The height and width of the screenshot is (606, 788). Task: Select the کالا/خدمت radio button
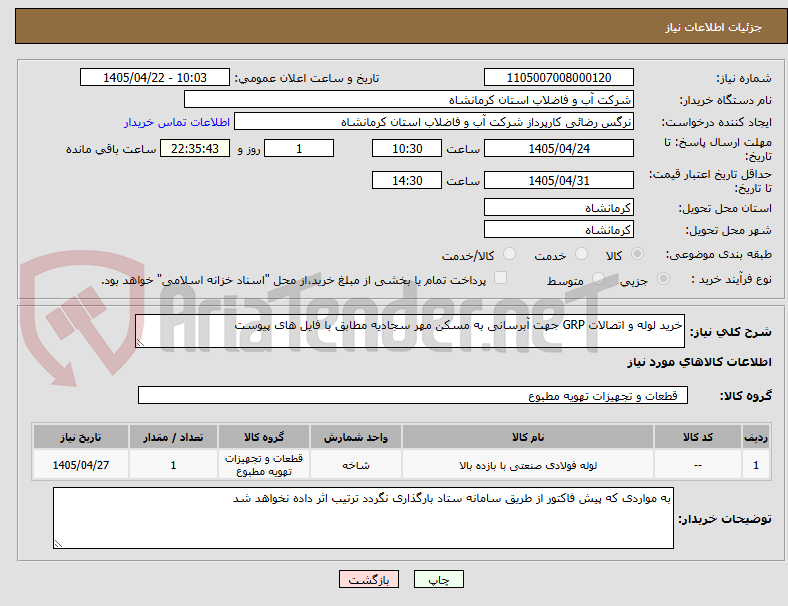(509, 254)
